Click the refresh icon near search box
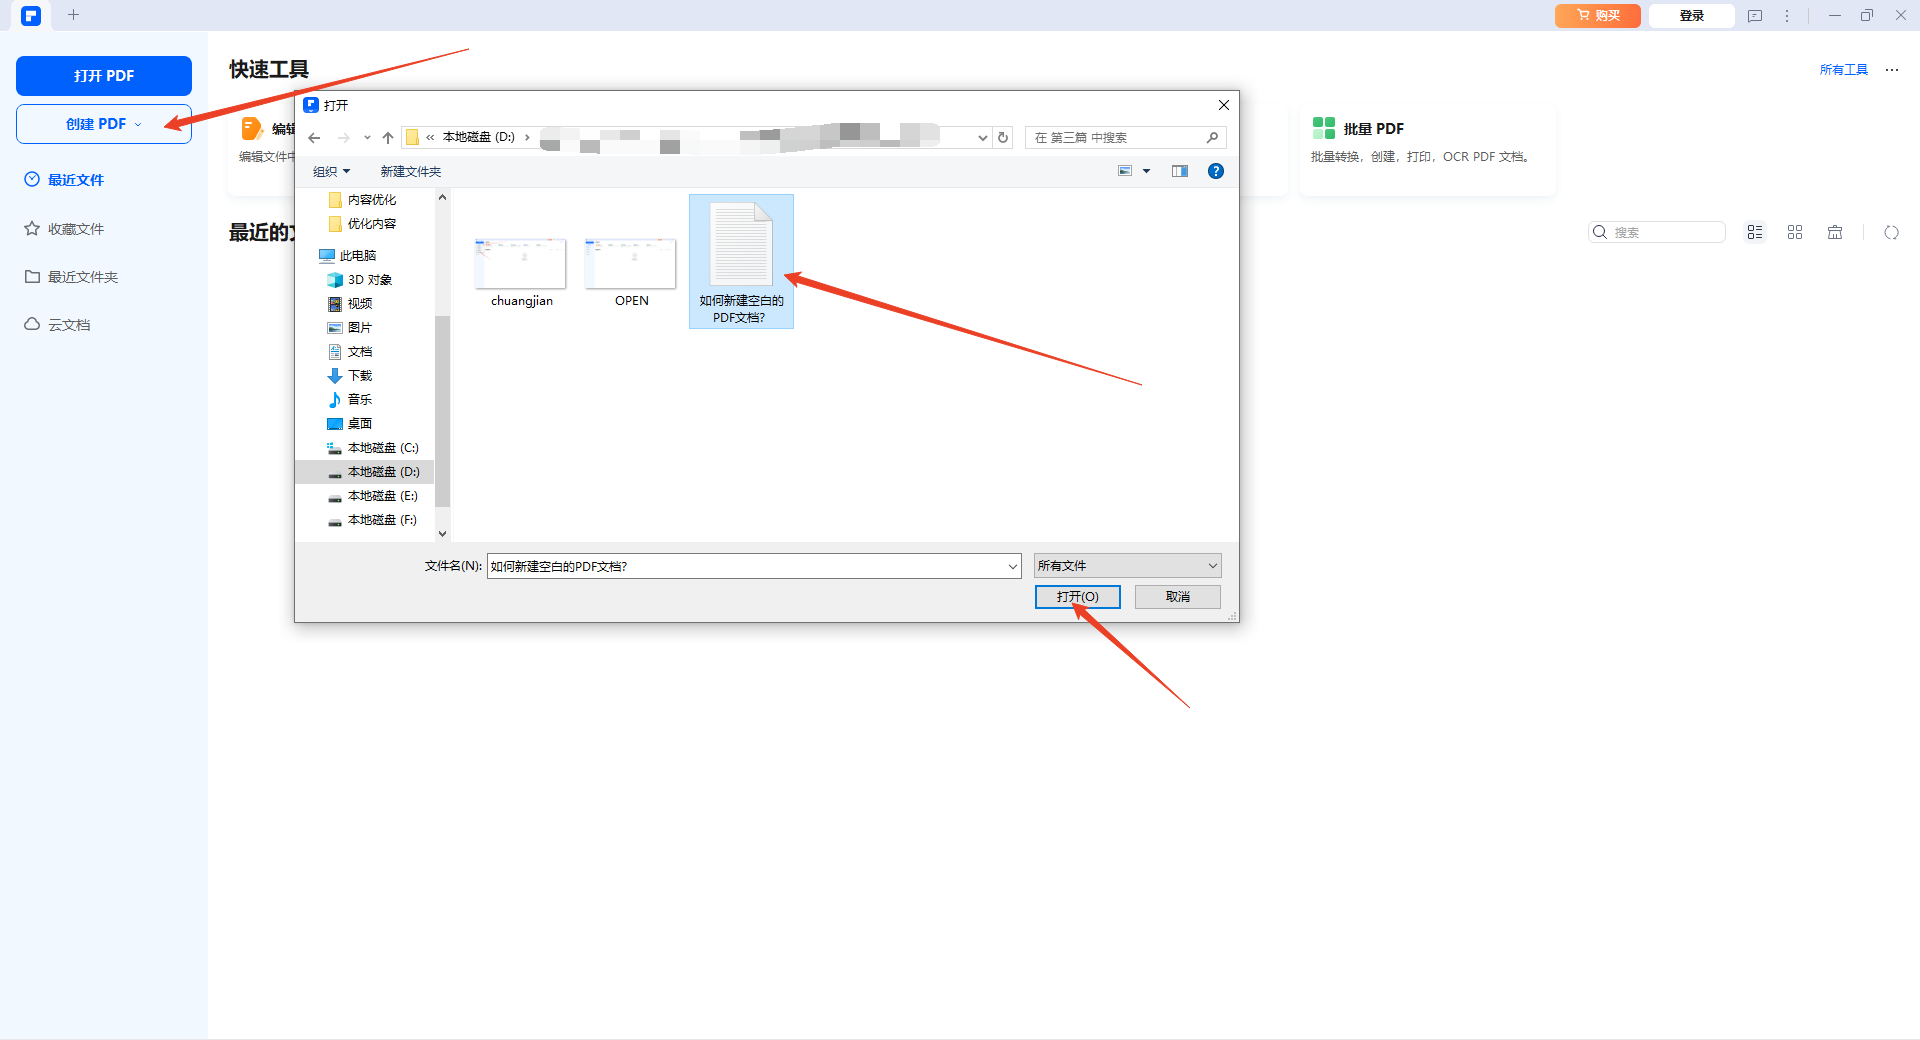Image resolution: width=1920 pixels, height=1040 pixels. 1891,232
